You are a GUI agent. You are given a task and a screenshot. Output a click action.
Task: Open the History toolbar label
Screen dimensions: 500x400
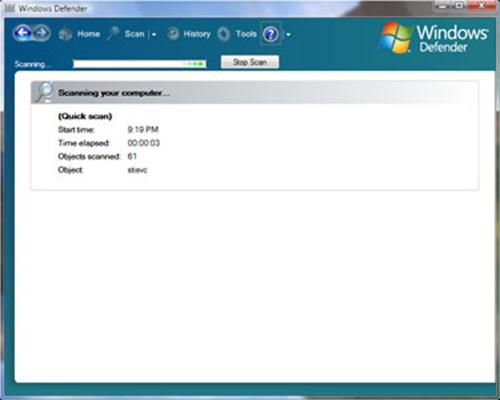(197, 34)
